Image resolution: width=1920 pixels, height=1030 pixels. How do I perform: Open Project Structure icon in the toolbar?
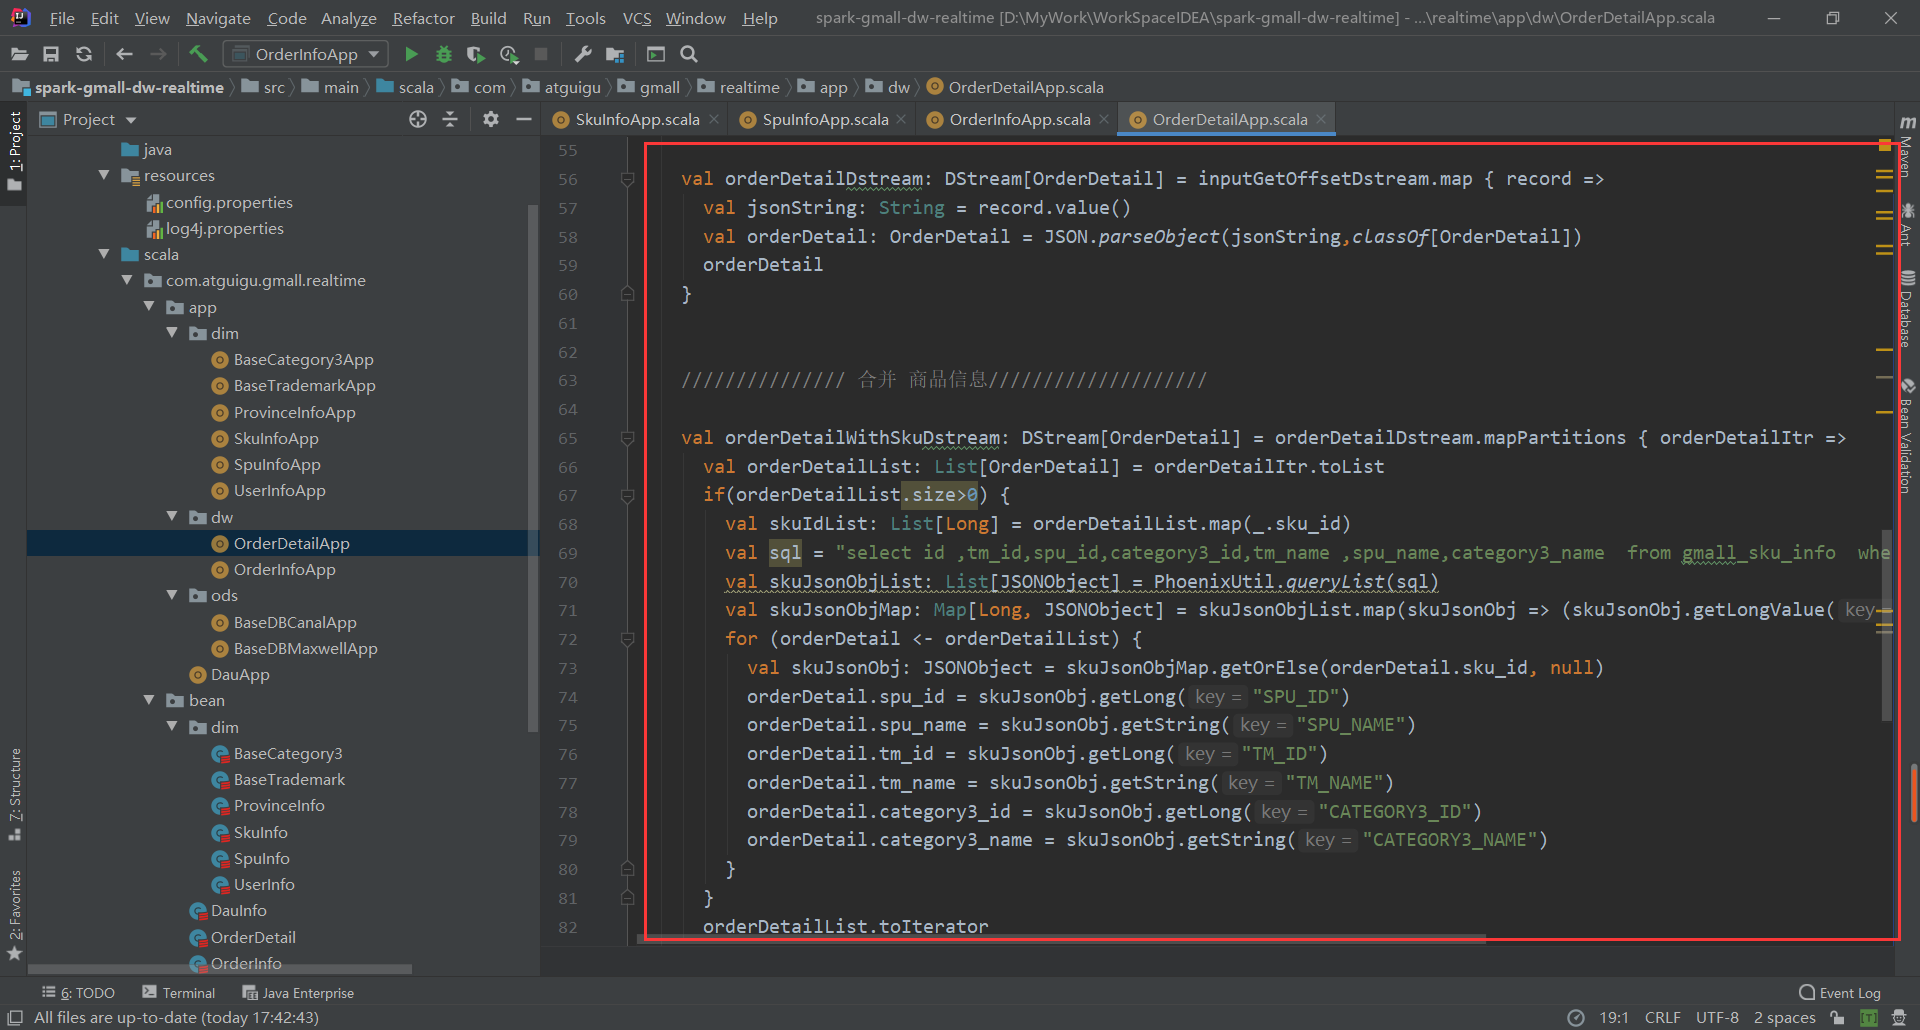[615, 54]
